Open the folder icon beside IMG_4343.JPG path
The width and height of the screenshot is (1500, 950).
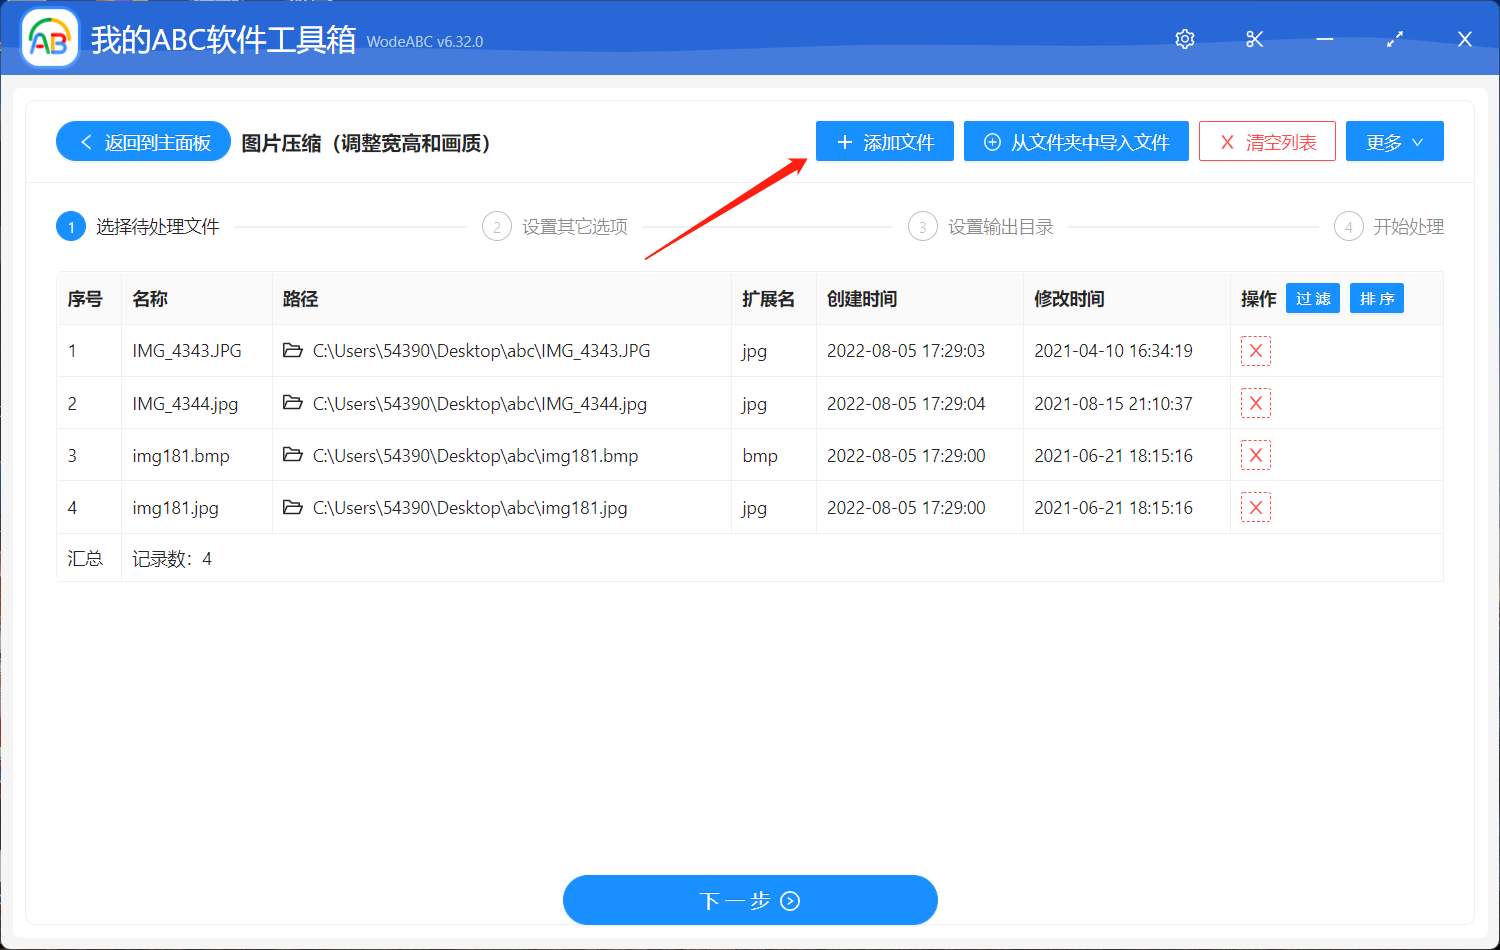tap(291, 351)
